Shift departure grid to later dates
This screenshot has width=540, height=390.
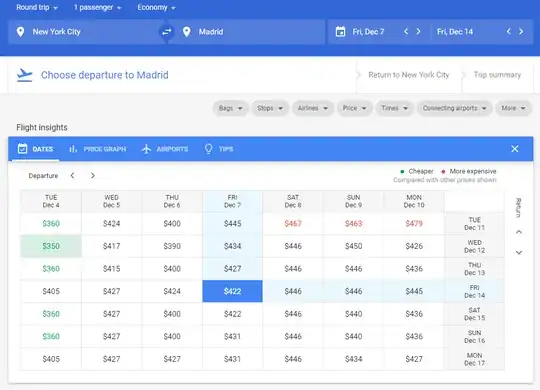pos(93,176)
